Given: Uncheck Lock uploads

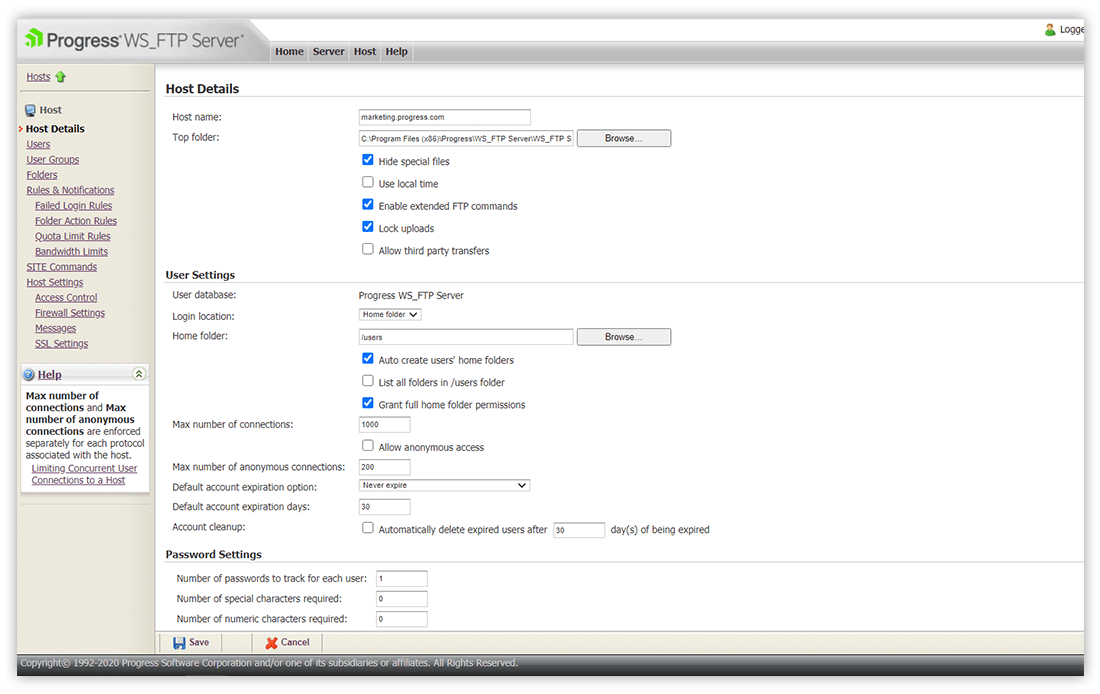Looking at the screenshot, I should coord(368,227).
